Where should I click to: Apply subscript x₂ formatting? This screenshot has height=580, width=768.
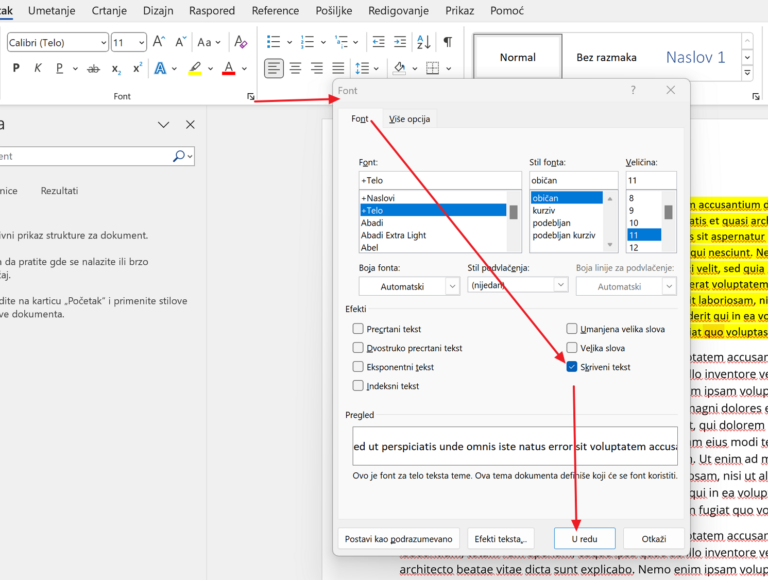click(116, 69)
